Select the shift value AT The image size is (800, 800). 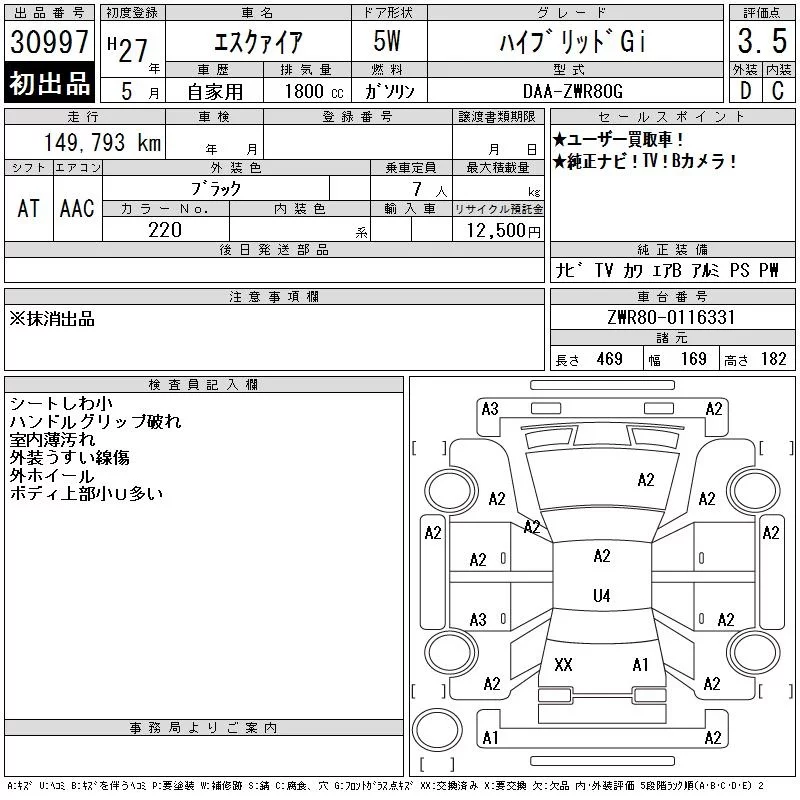click(x=28, y=208)
